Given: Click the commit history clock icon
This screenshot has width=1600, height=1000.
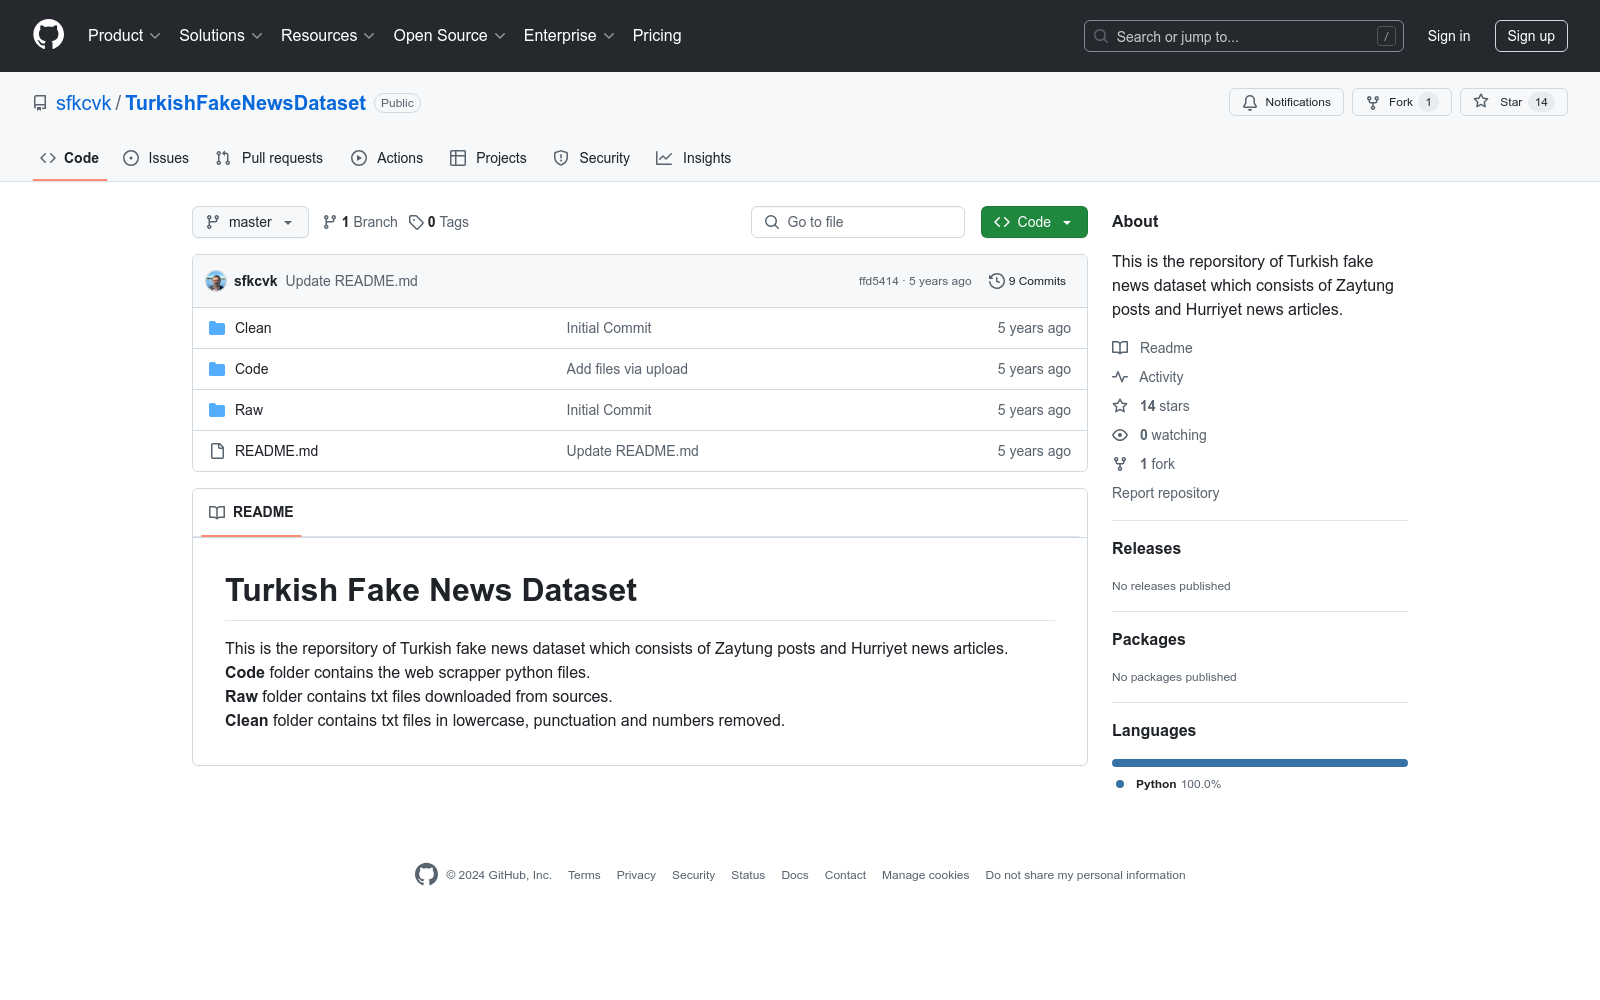Looking at the screenshot, I should (x=996, y=281).
